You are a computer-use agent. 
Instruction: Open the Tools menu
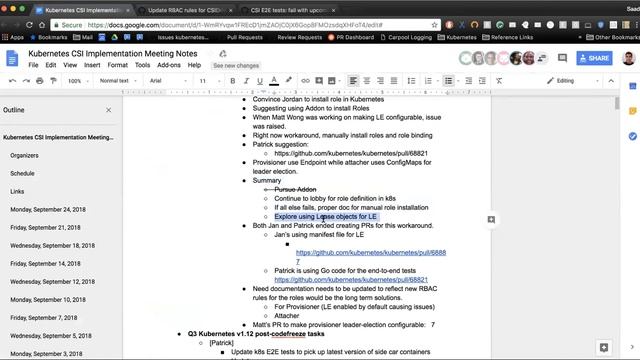point(142,65)
